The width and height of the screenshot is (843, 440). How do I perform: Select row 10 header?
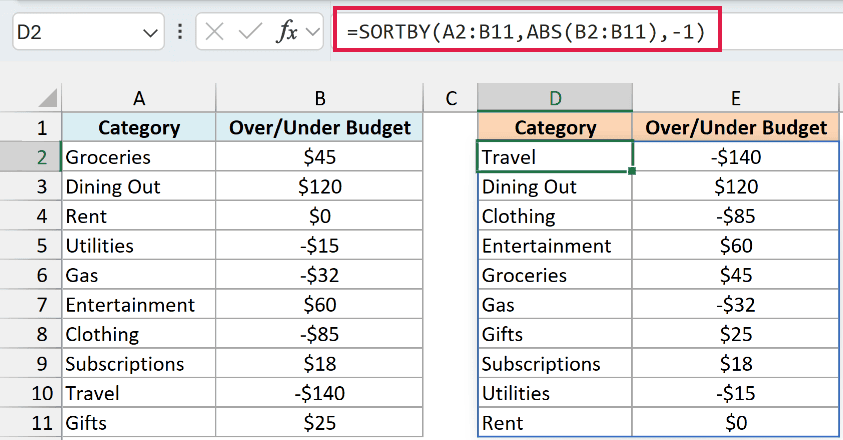click(x=31, y=393)
